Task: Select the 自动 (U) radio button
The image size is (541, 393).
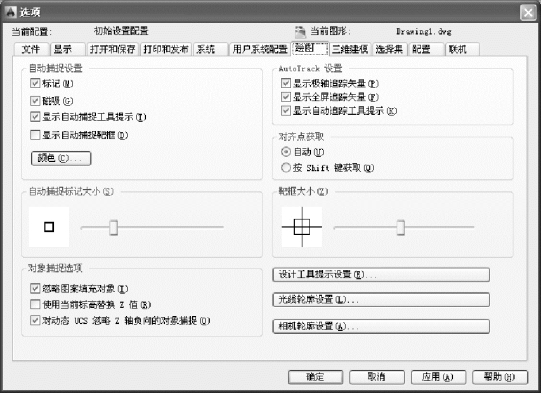Action: coord(286,151)
